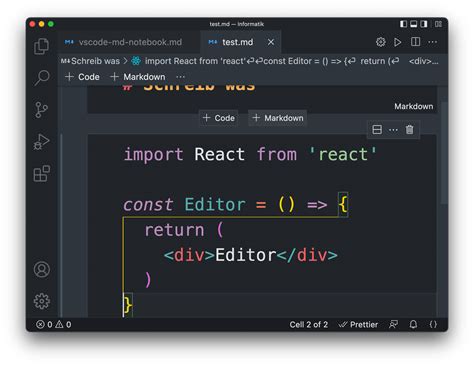Select the test.md tab
The height and width of the screenshot is (366, 474).
coord(237,42)
